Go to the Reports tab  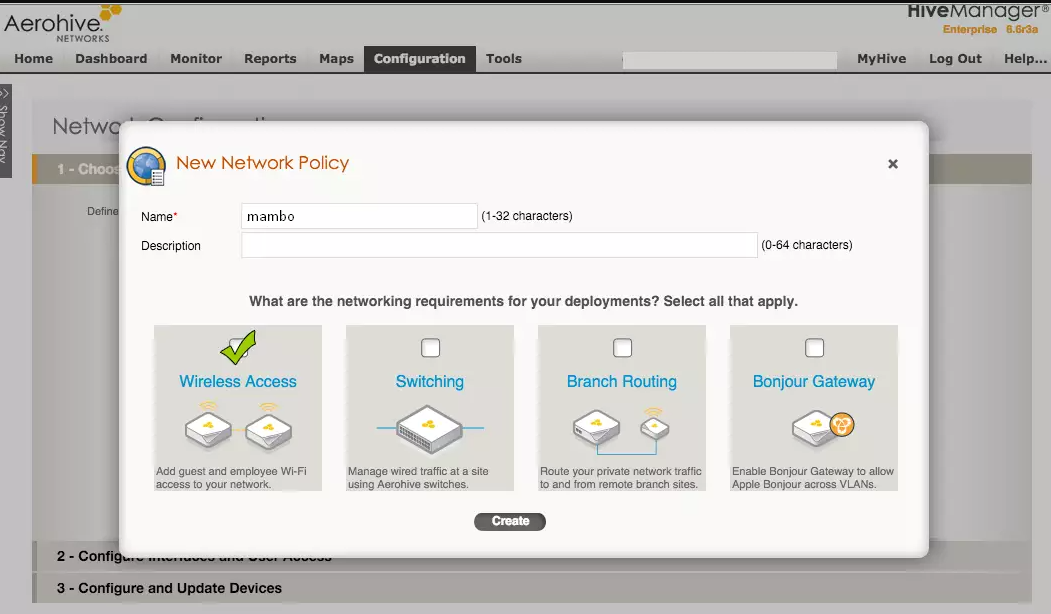click(270, 58)
